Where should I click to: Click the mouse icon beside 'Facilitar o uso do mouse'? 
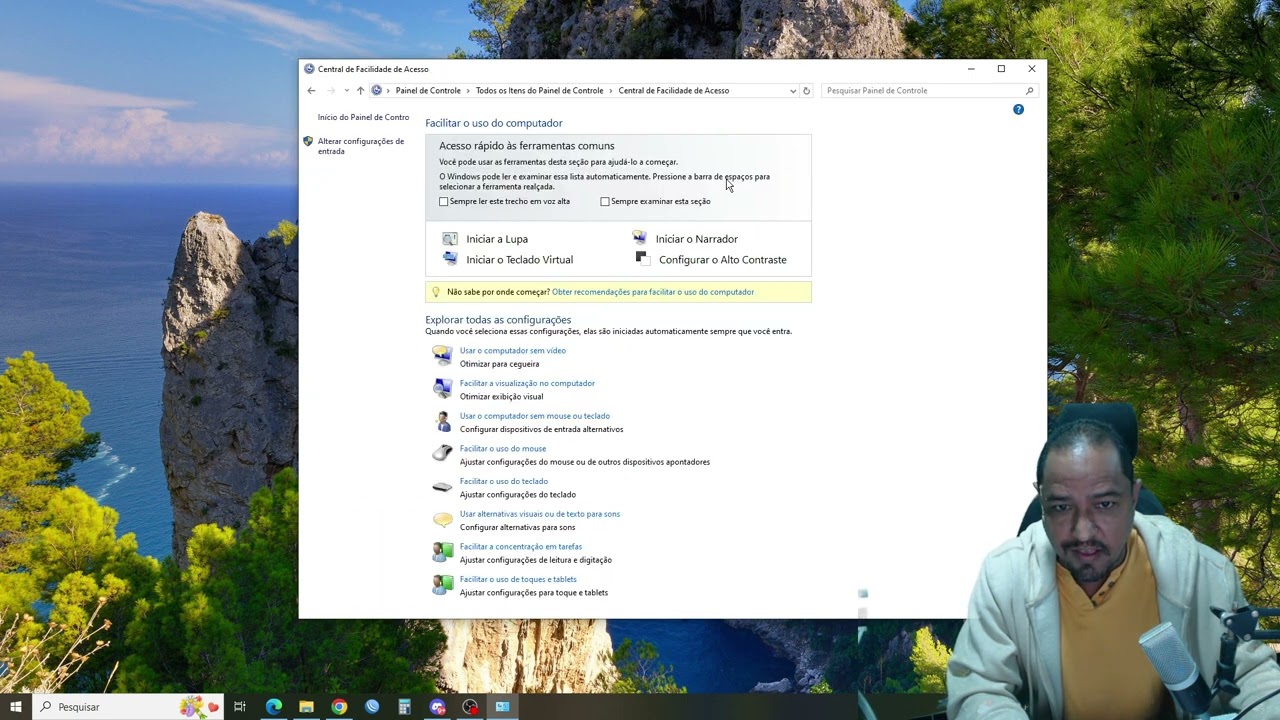[442, 454]
